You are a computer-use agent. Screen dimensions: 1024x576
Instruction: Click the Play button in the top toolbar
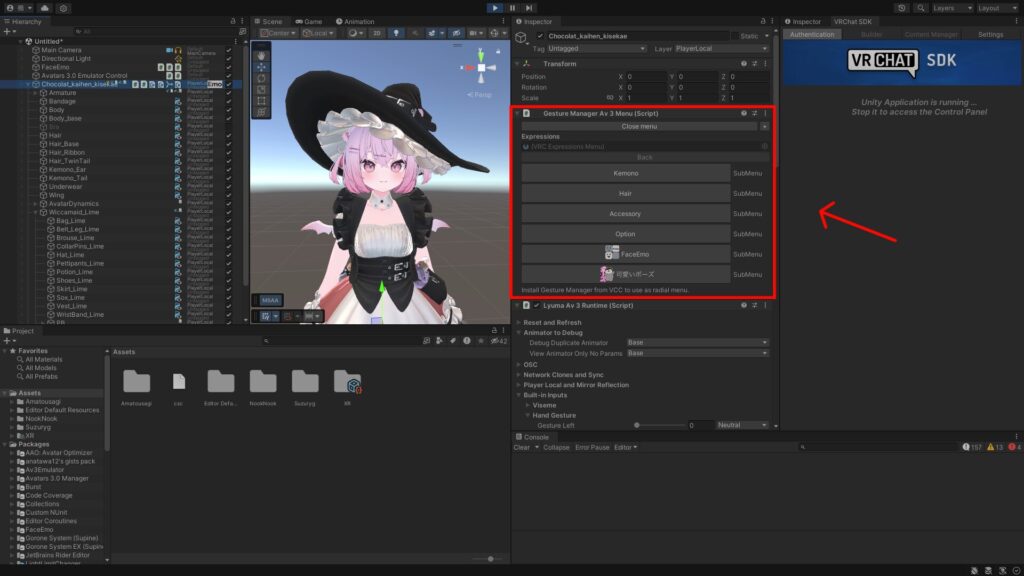(x=495, y=7)
